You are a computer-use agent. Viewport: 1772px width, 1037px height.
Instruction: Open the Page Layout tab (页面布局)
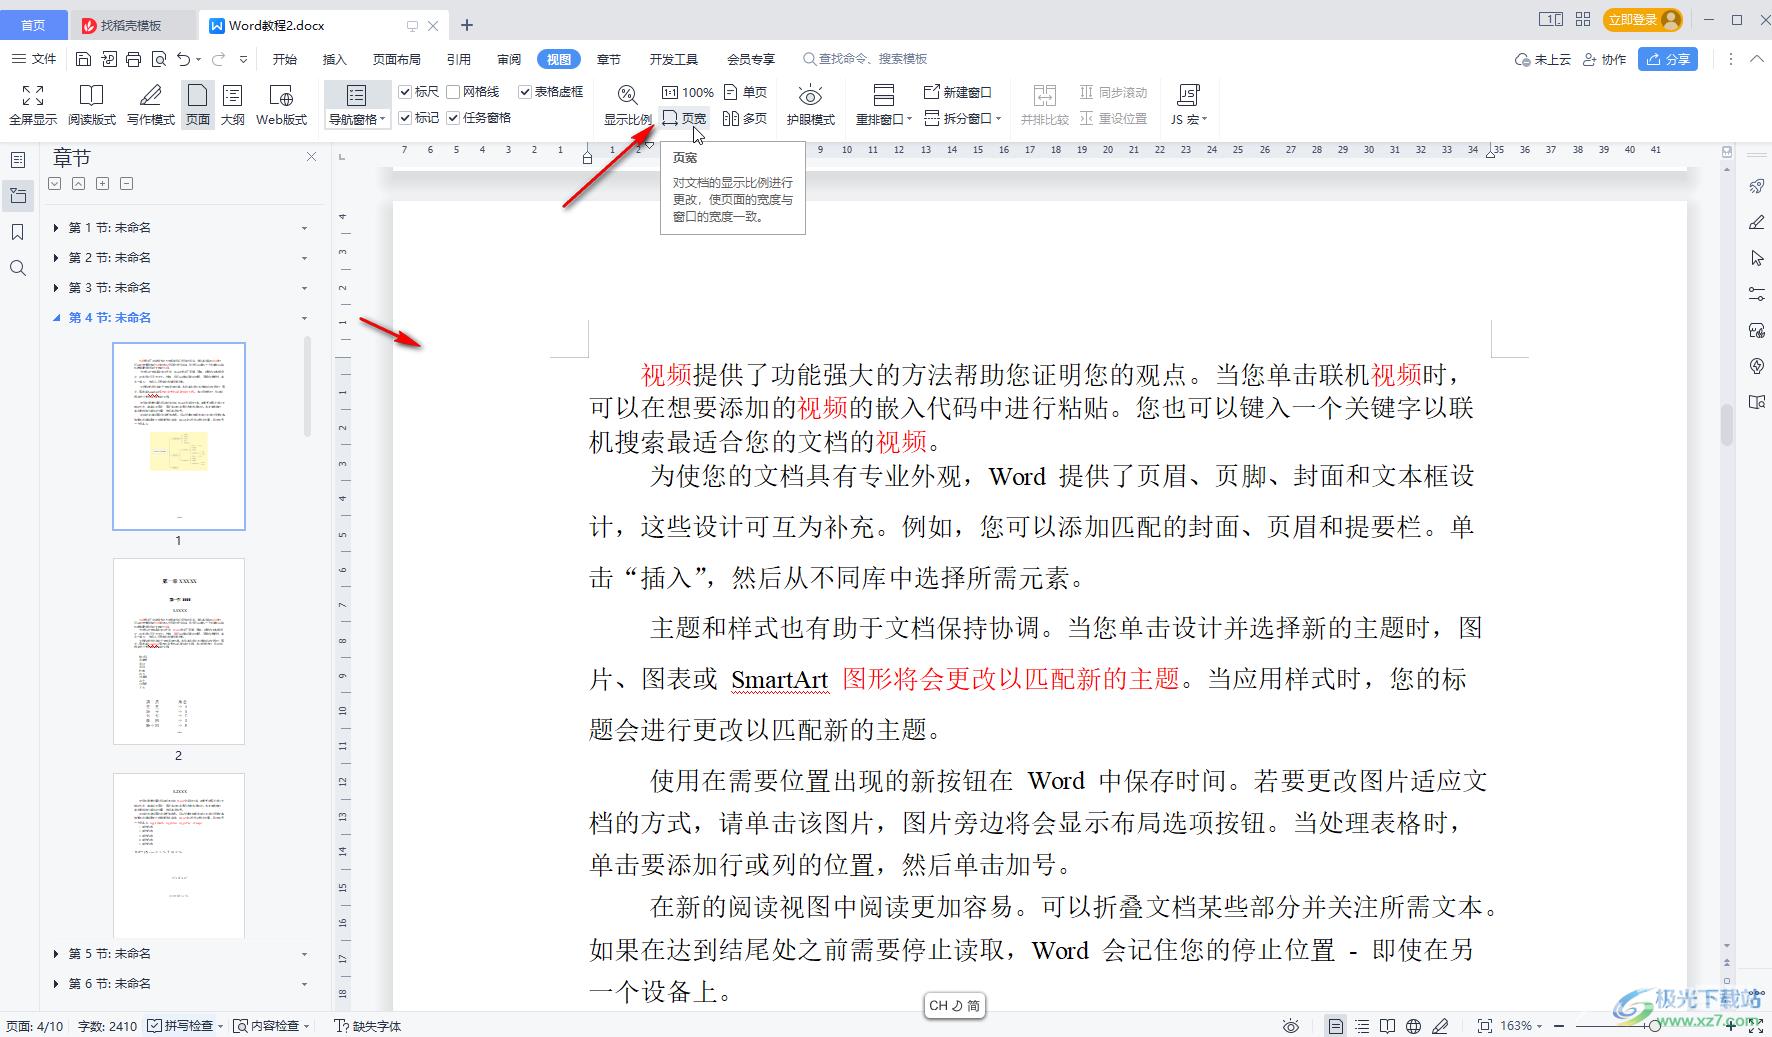pos(397,59)
